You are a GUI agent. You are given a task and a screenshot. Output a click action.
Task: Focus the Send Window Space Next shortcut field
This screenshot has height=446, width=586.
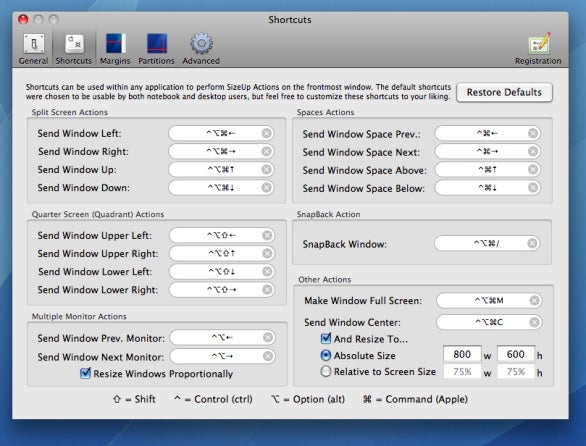click(488, 151)
